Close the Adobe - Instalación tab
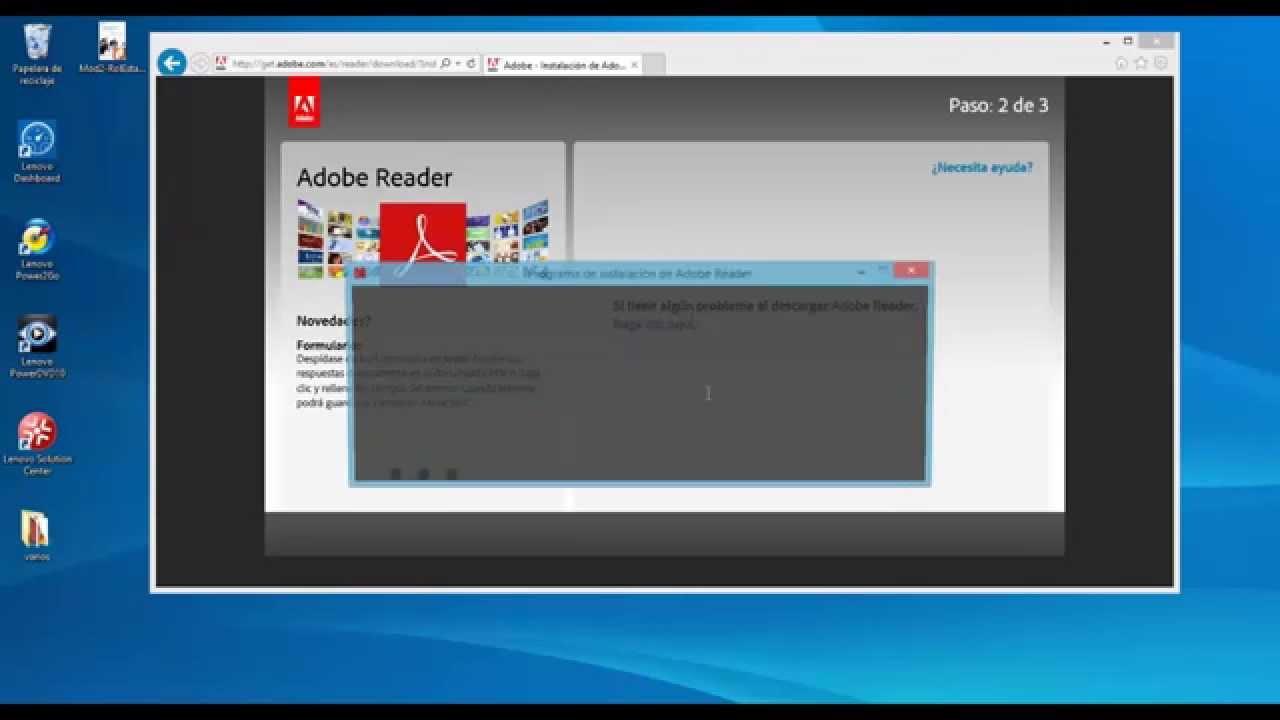Image resolution: width=1280 pixels, height=720 pixels. click(634, 65)
